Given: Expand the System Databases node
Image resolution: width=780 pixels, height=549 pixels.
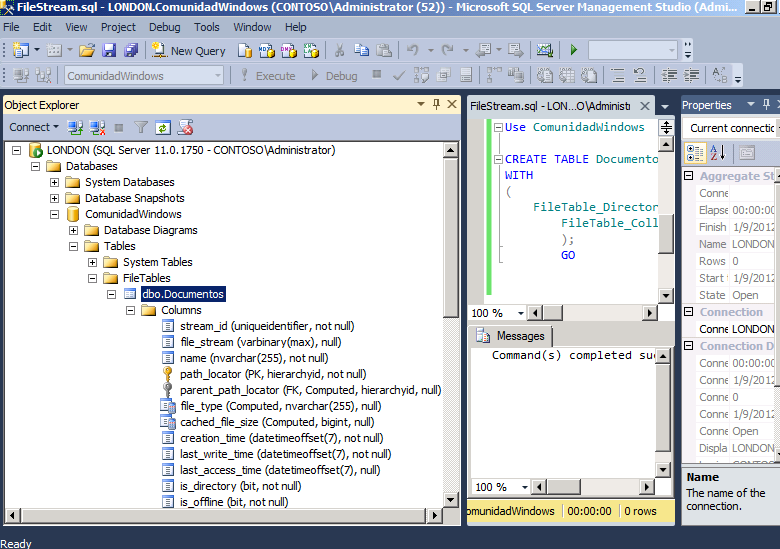Looking at the screenshot, I should click(x=55, y=182).
